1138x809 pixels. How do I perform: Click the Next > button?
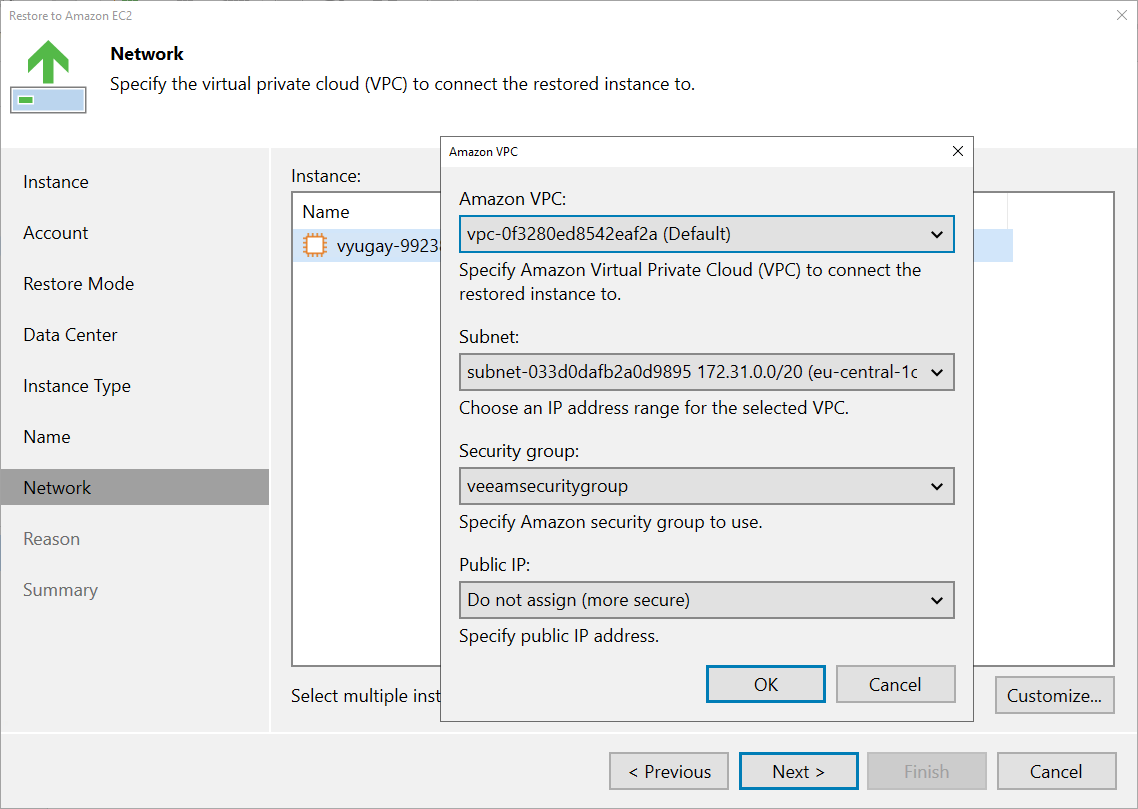[798, 771]
